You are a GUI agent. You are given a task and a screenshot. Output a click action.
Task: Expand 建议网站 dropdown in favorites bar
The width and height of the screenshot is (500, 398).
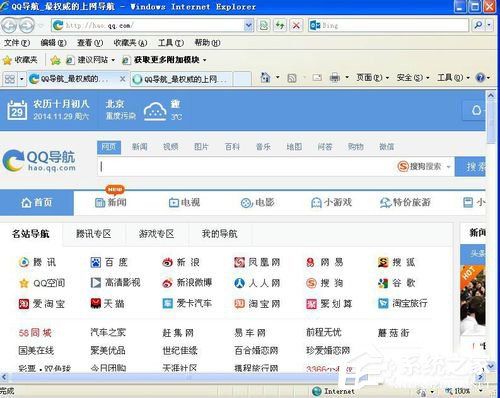pyautogui.click(x=113, y=60)
